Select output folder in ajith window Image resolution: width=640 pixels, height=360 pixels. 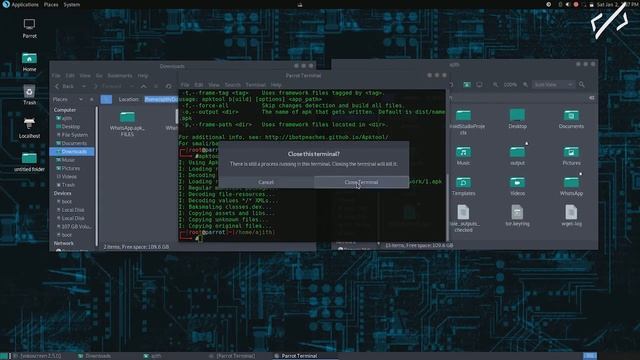[x=517, y=156]
